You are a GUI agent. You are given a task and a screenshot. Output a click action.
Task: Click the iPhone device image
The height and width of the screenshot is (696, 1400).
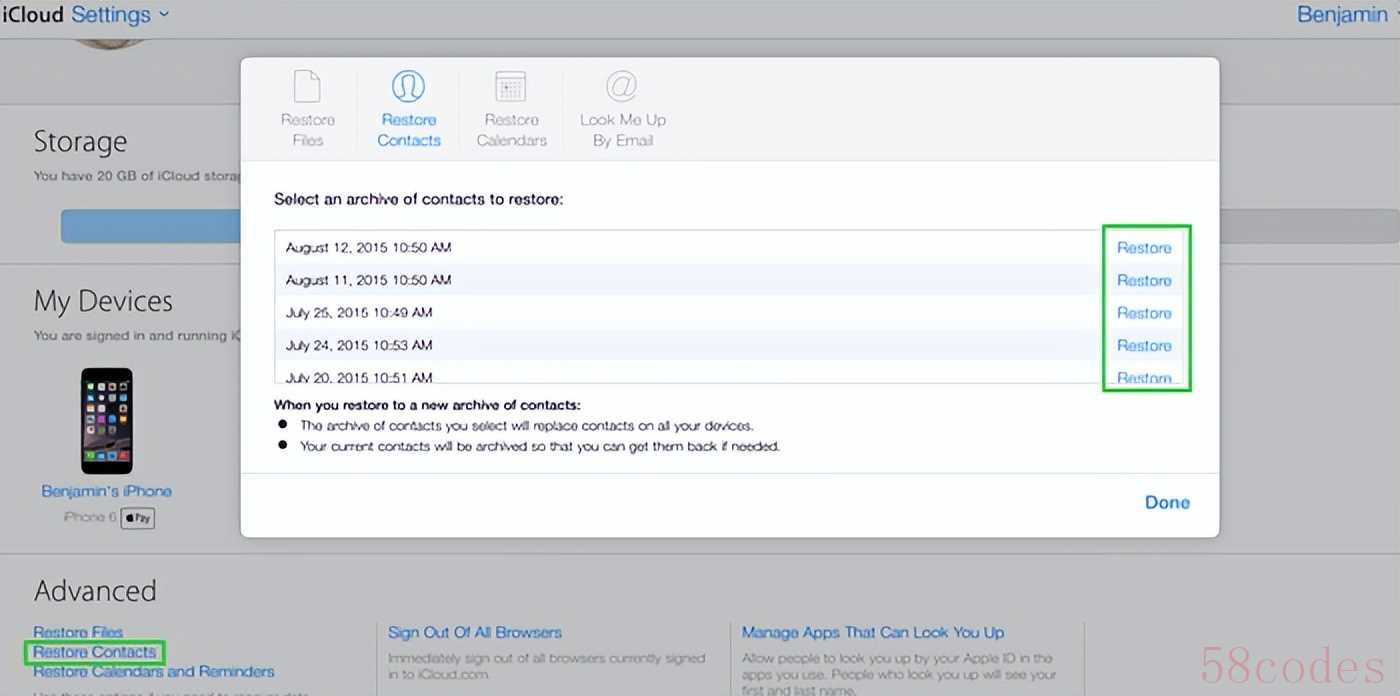click(x=107, y=421)
